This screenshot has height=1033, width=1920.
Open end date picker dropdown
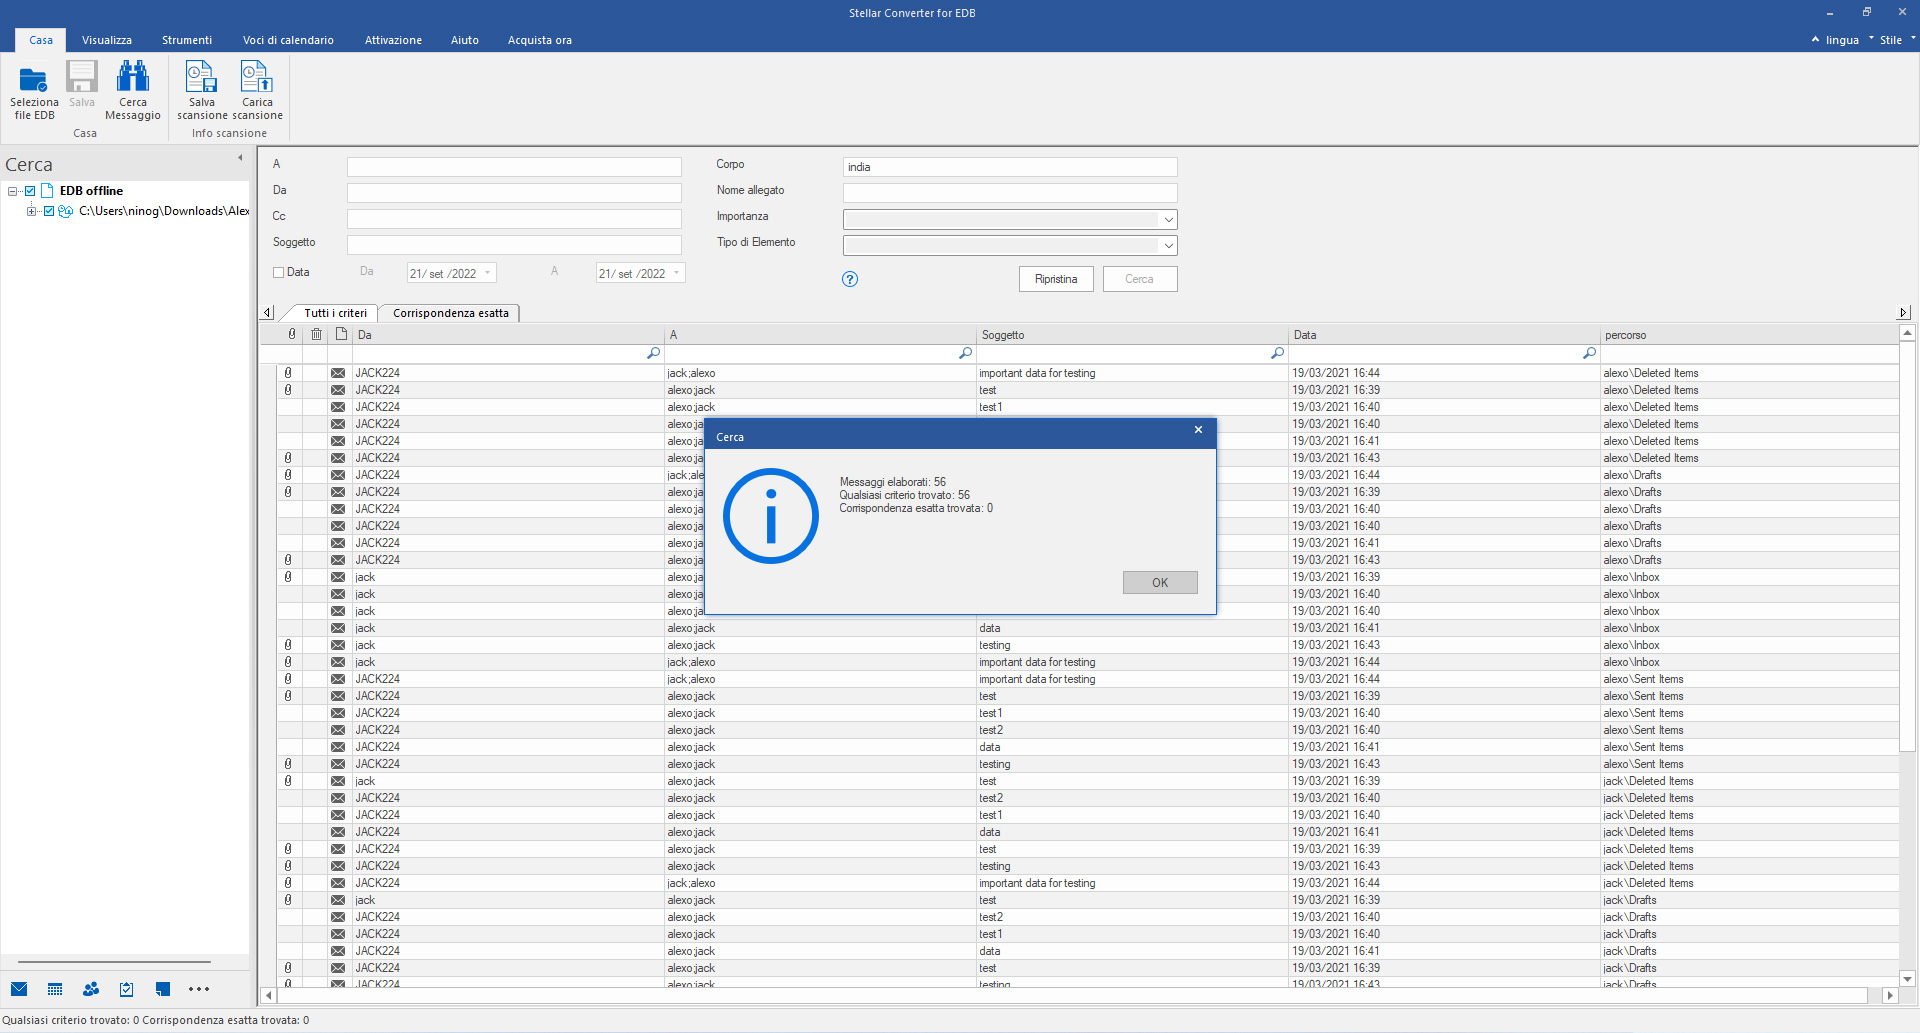point(677,273)
